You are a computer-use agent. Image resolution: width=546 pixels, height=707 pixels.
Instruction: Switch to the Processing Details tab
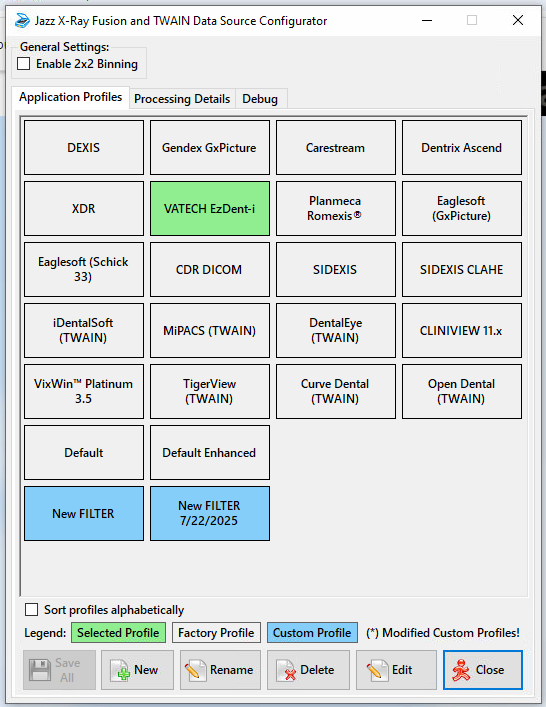(x=182, y=99)
